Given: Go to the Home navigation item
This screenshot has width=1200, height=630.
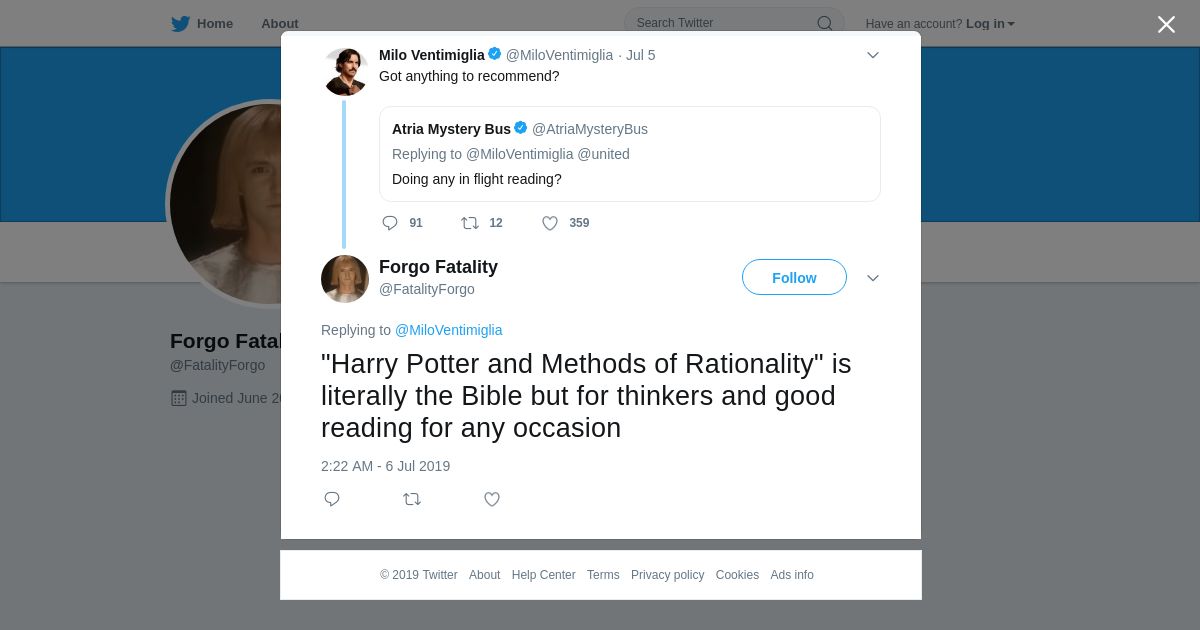Looking at the screenshot, I should (x=214, y=24).
